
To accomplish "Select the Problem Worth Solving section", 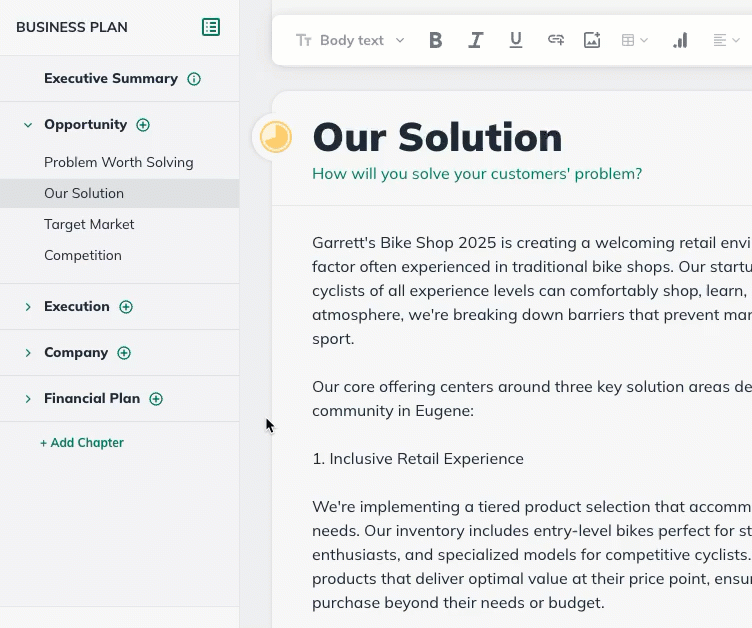I will pos(119,162).
